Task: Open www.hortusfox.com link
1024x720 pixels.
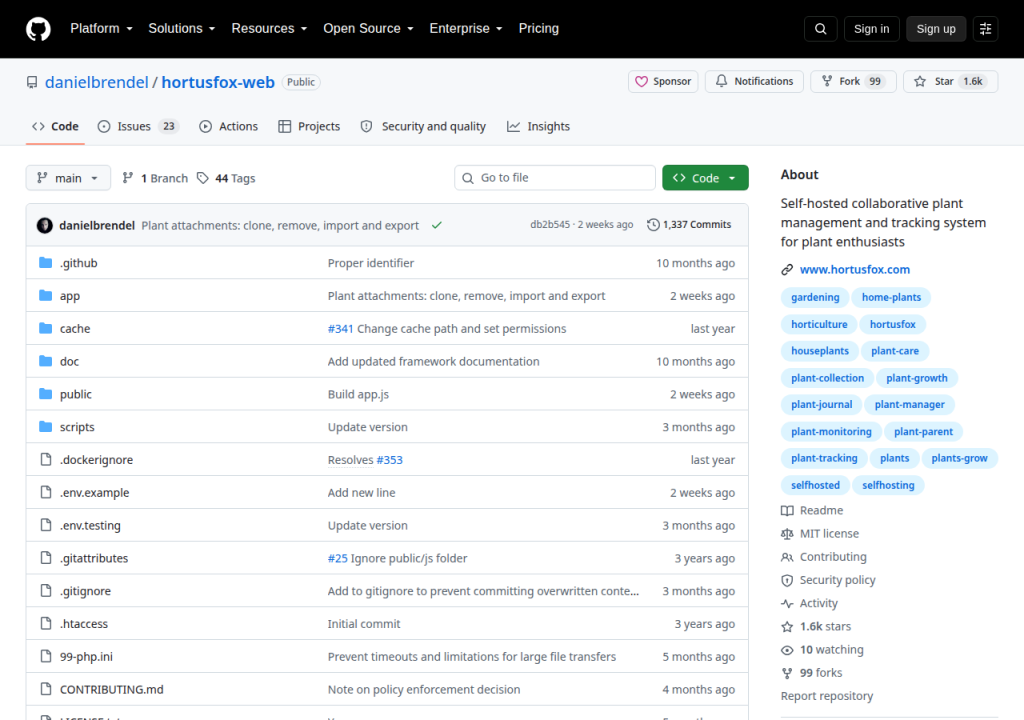Action: tap(854, 270)
